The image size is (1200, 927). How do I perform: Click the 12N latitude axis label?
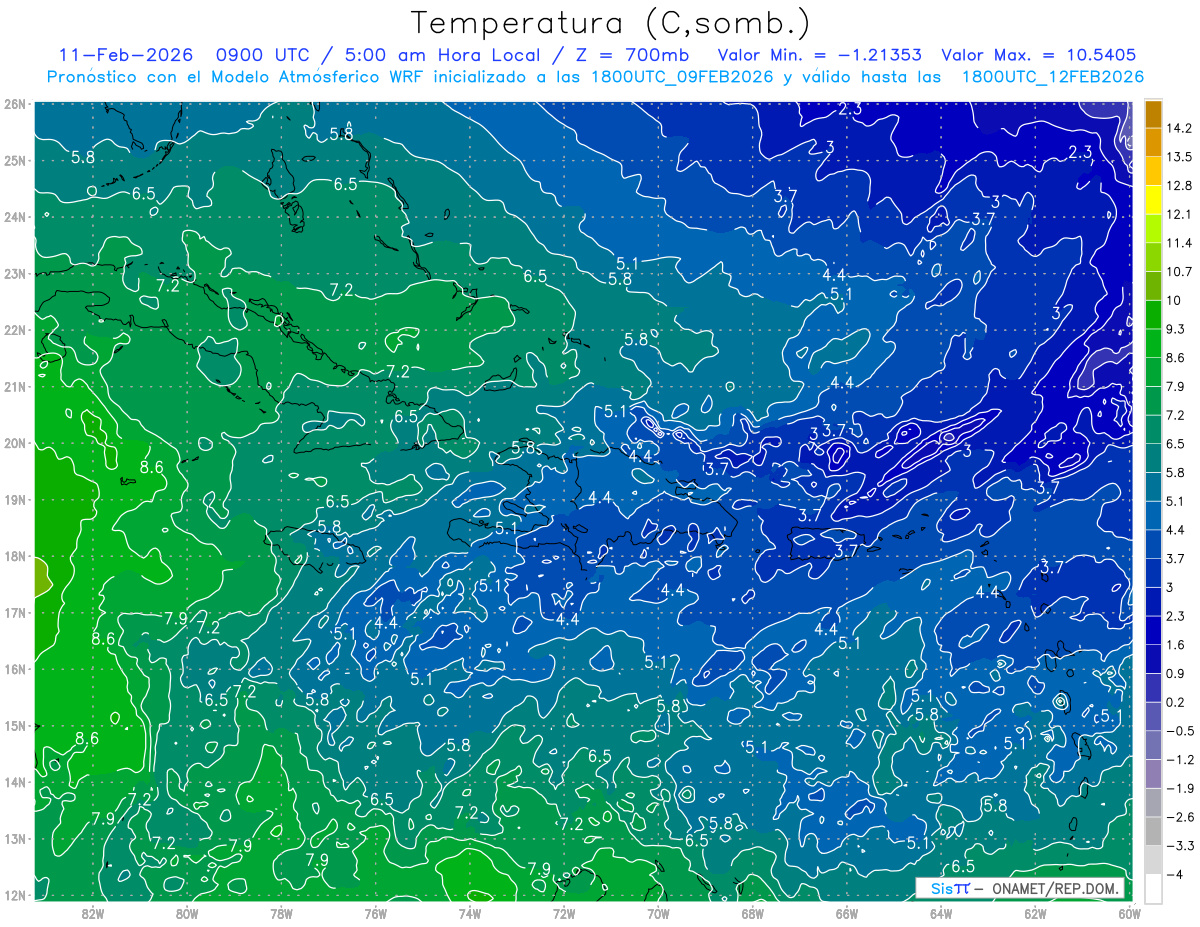pos(14,895)
